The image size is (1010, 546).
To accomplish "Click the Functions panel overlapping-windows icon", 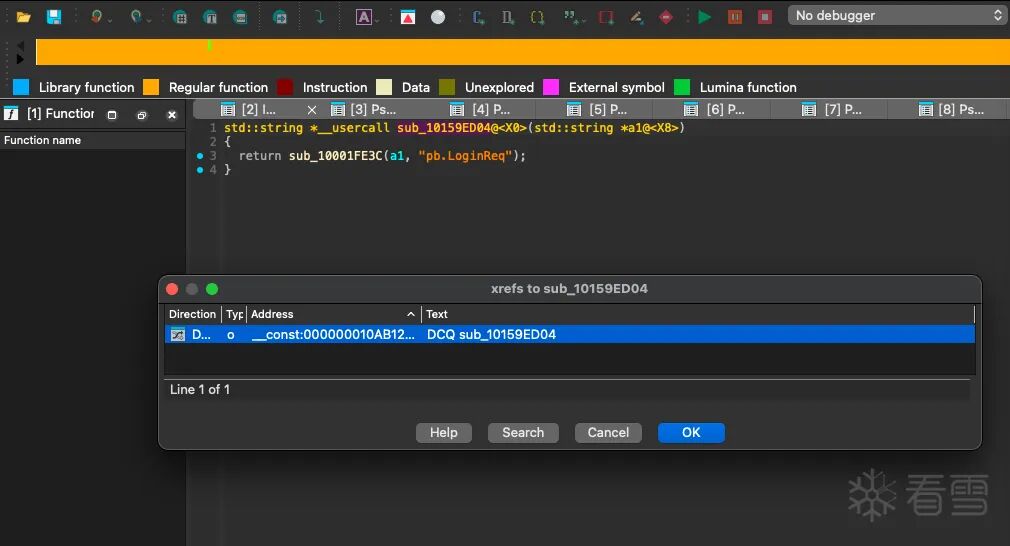I will pos(142,115).
